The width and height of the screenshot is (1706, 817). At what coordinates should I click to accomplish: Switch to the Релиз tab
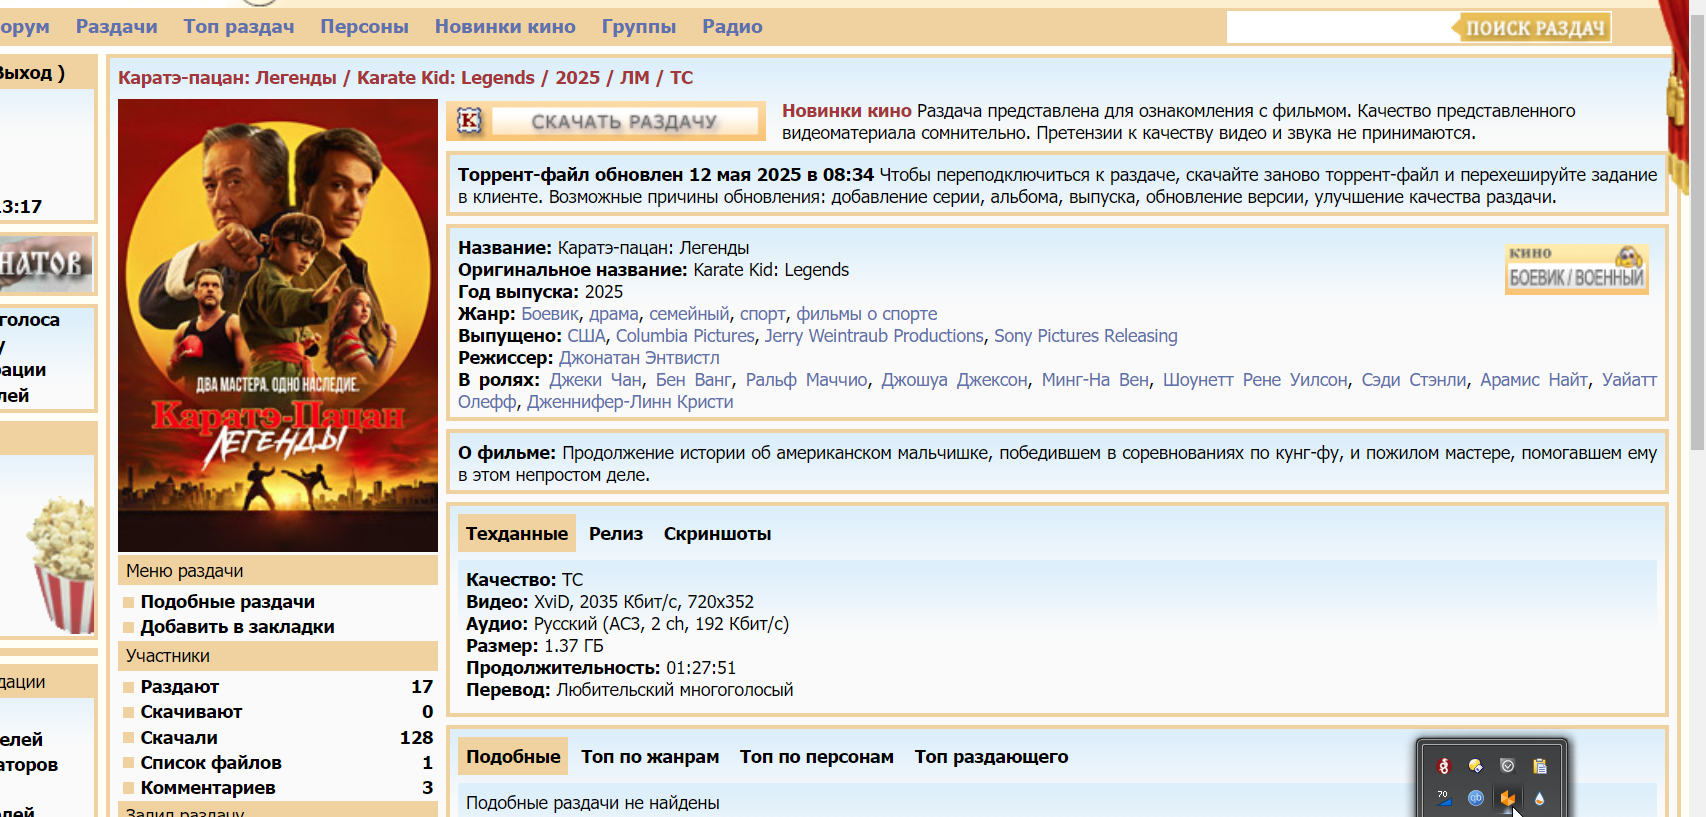616,534
